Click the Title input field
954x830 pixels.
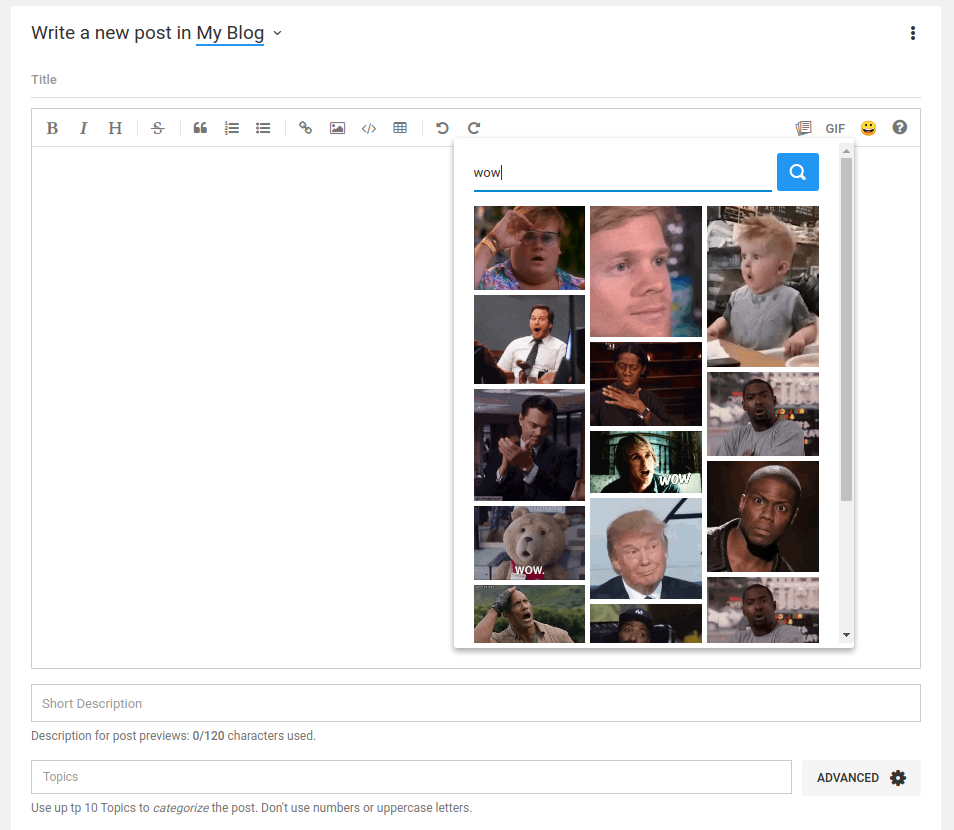tap(476, 80)
